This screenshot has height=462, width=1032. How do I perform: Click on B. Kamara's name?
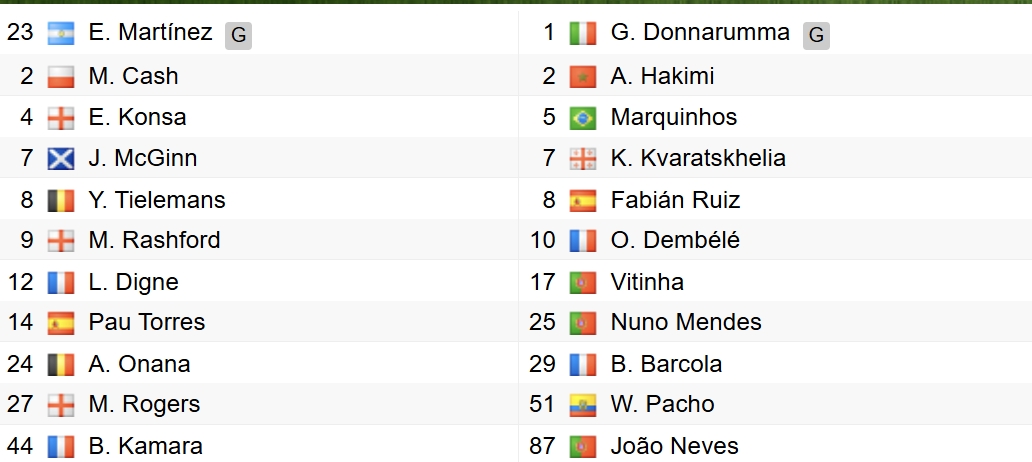[145, 446]
